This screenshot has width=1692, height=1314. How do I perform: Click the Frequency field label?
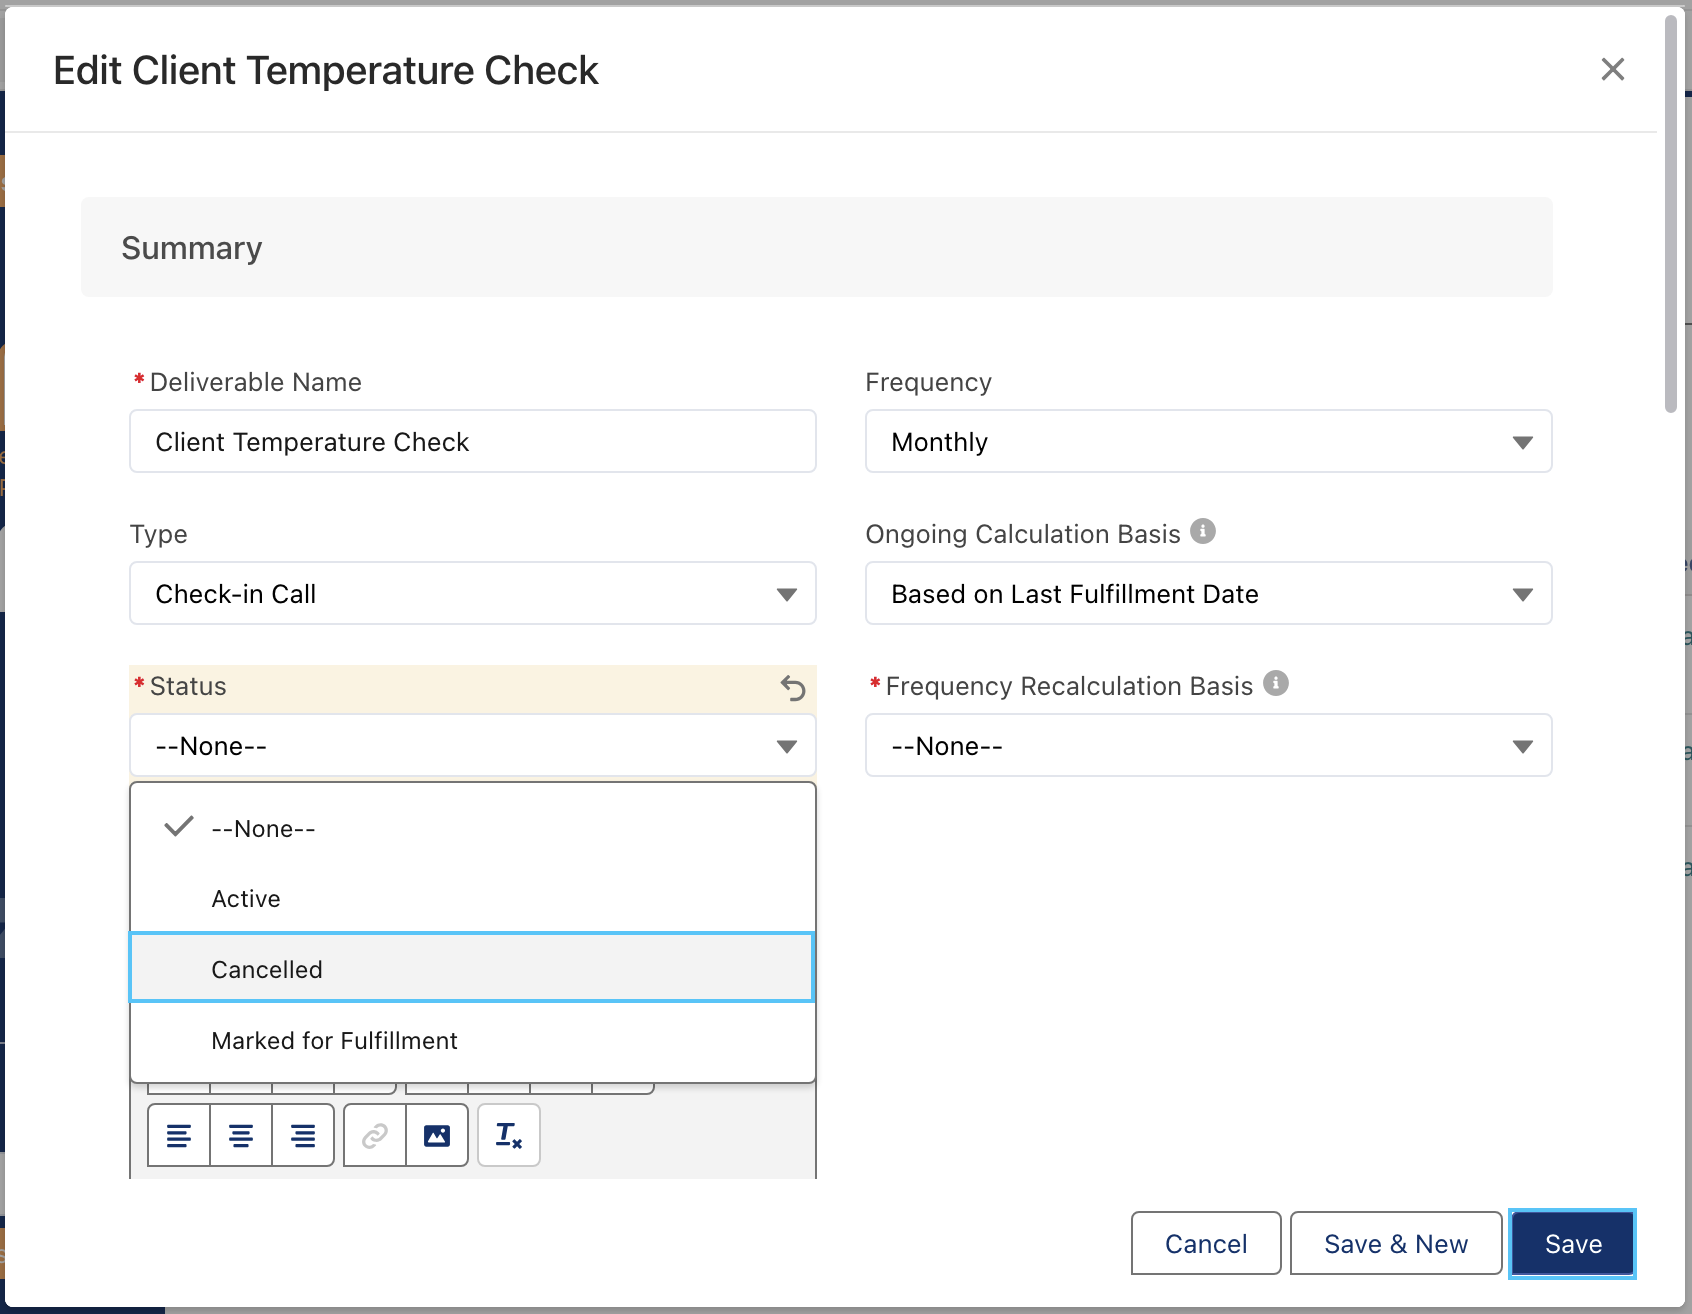point(928,382)
